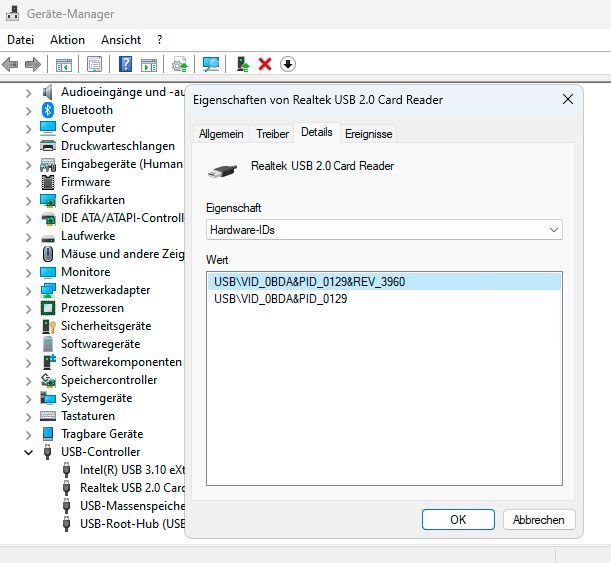
Task: Open the ? help menu
Action: (x=159, y=40)
